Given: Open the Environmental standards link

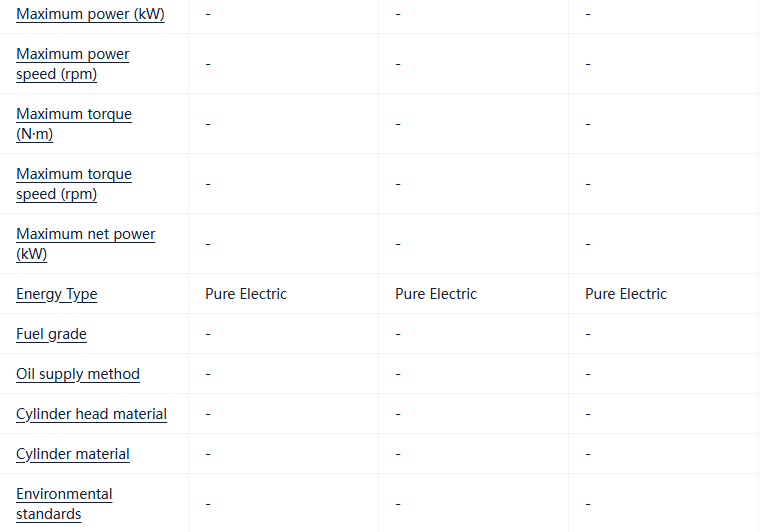Looking at the screenshot, I should tap(64, 504).
